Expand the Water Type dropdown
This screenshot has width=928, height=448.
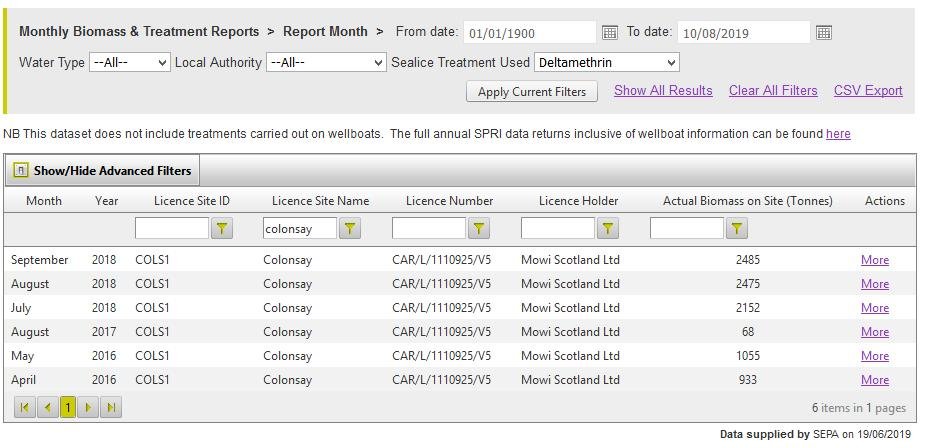click(x=130, y=63)
